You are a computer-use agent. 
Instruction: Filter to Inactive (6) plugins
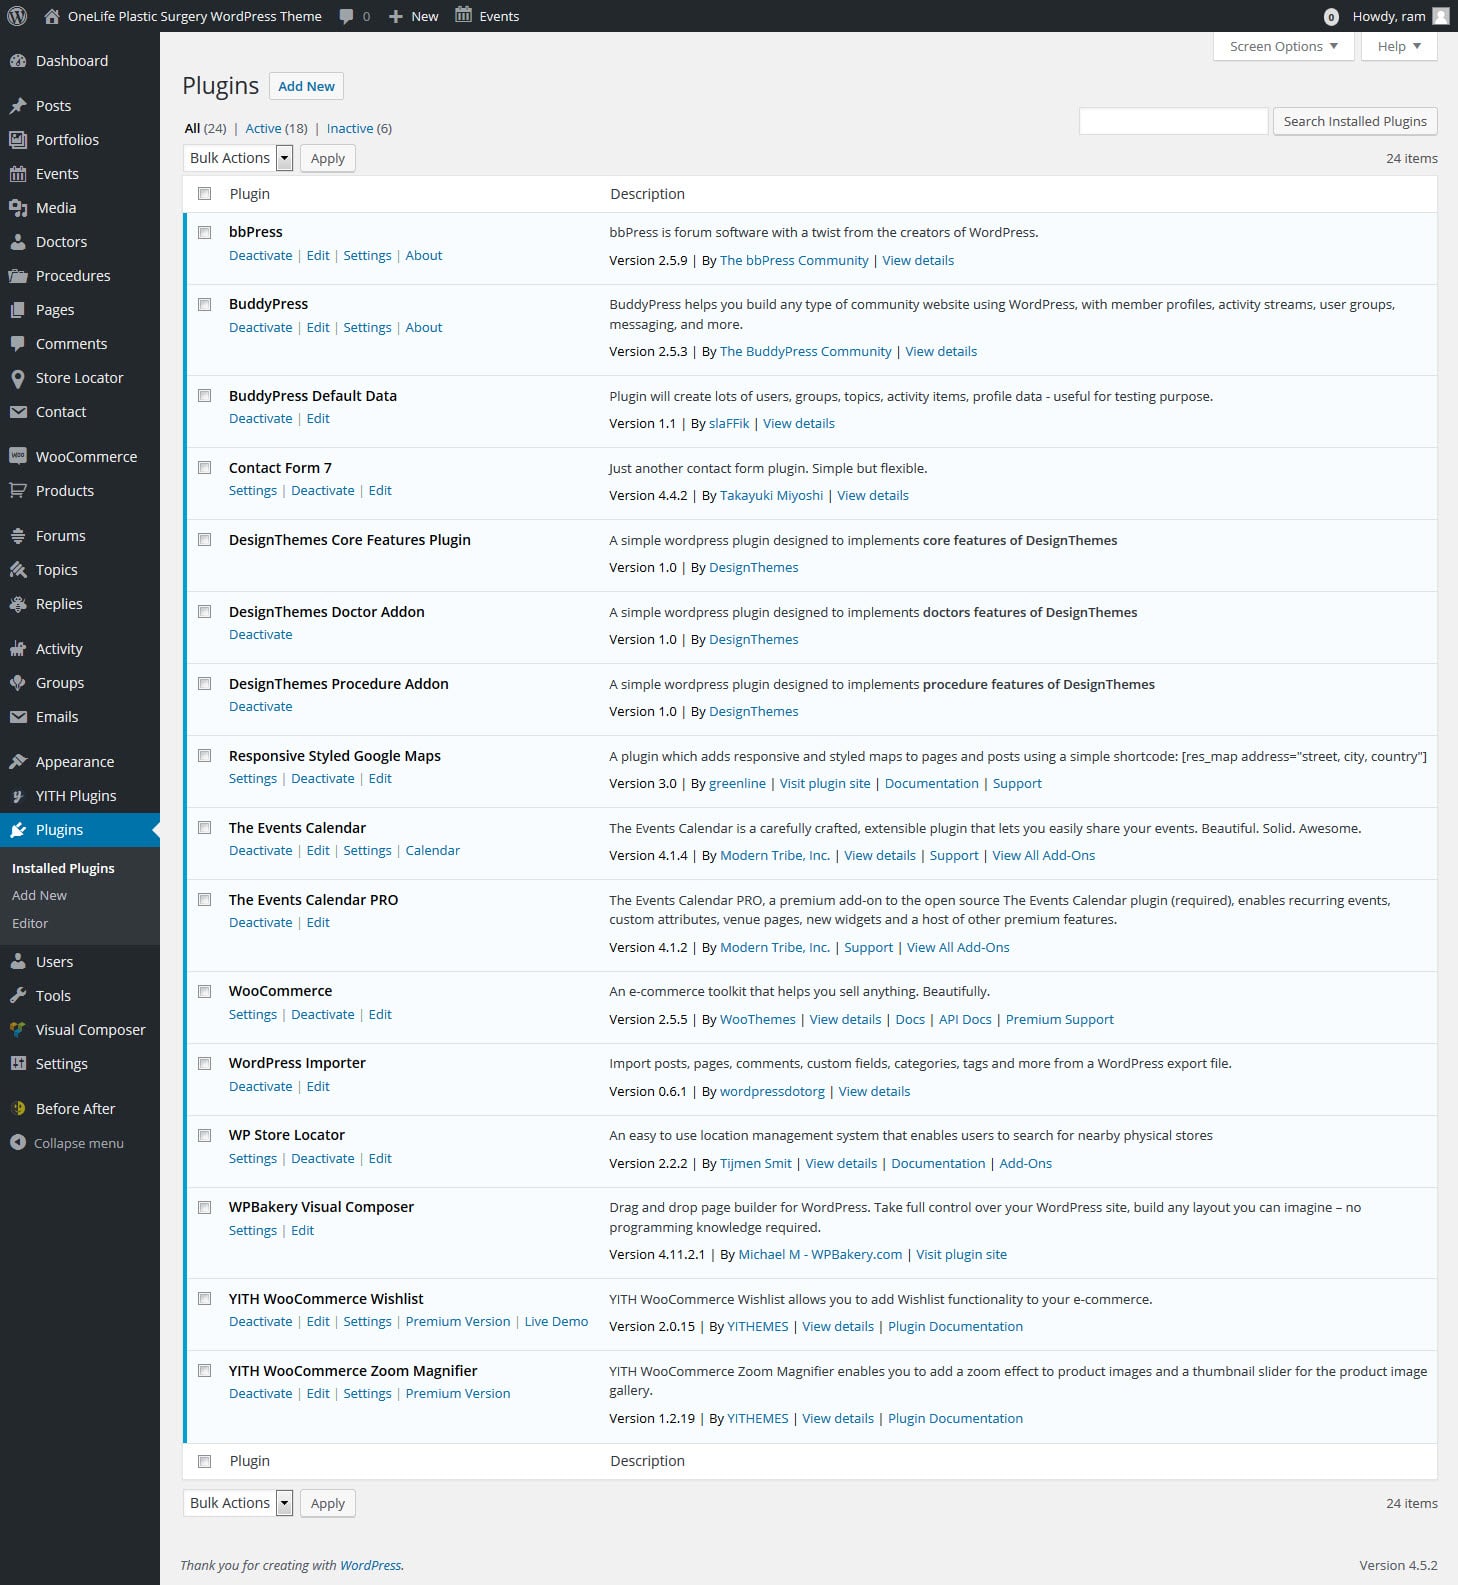(359, 128)
